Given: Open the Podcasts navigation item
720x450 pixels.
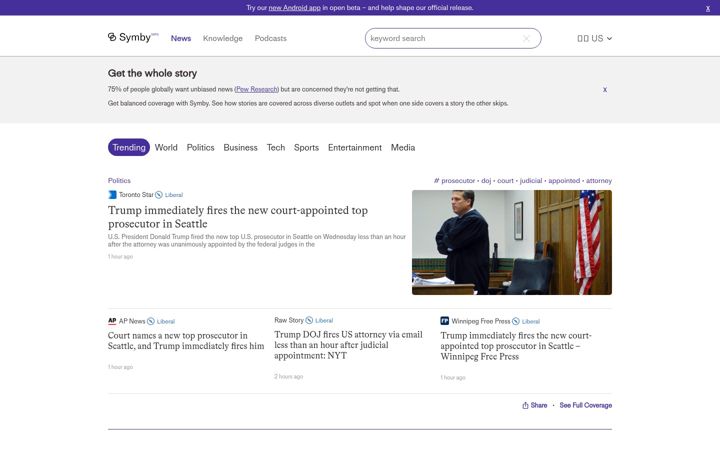Looking at the screenshot, I should pos(270,39).
